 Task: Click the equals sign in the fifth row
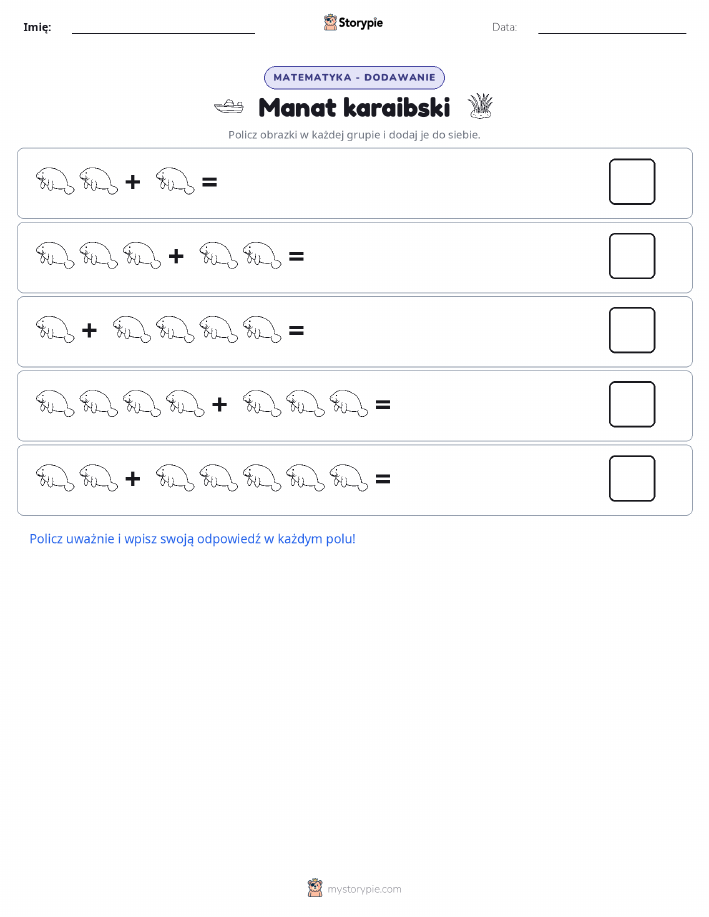click(383, 479)
